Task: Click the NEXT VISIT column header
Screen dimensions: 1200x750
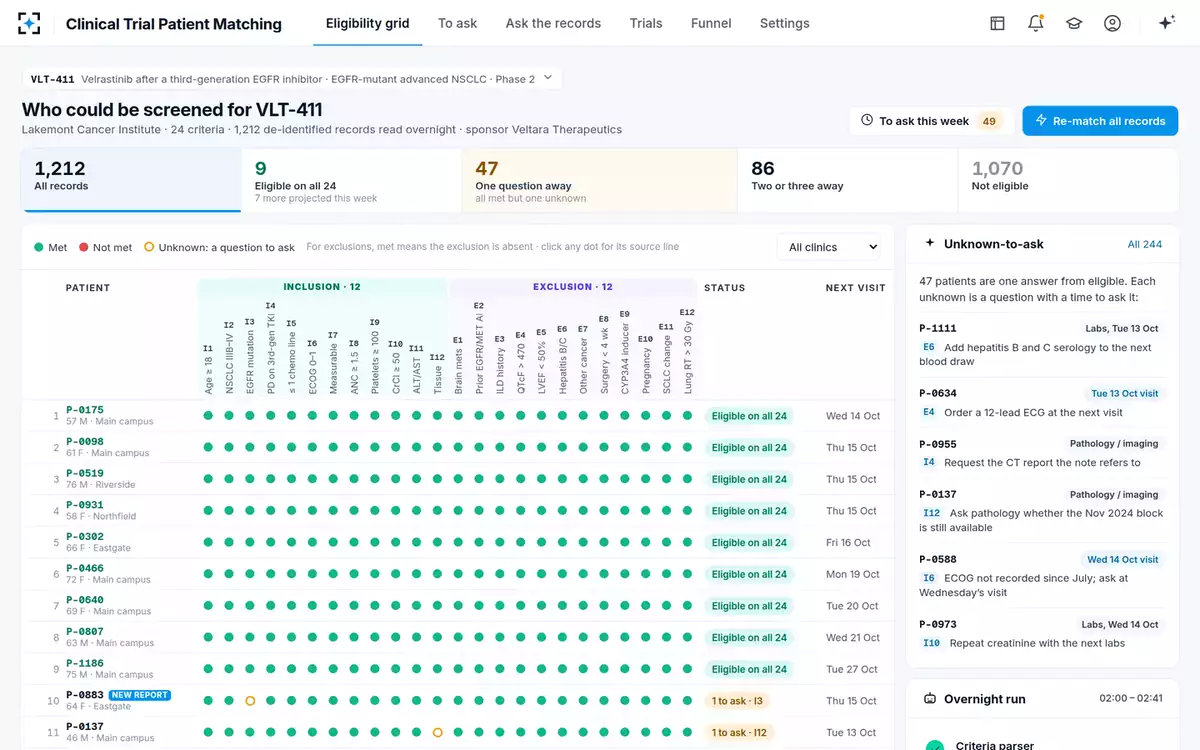Action: click(x=855, y=288)
